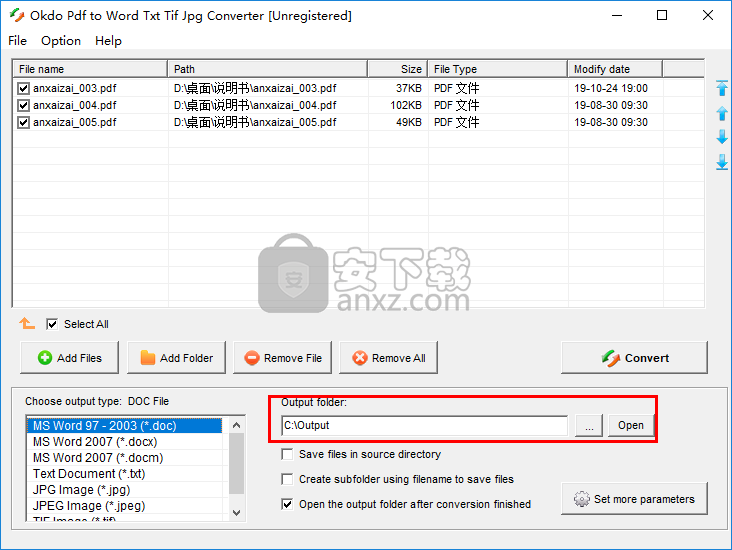Sort by the File name column header
This screenshot has width=732, height=550.
(x=90, y=69)
